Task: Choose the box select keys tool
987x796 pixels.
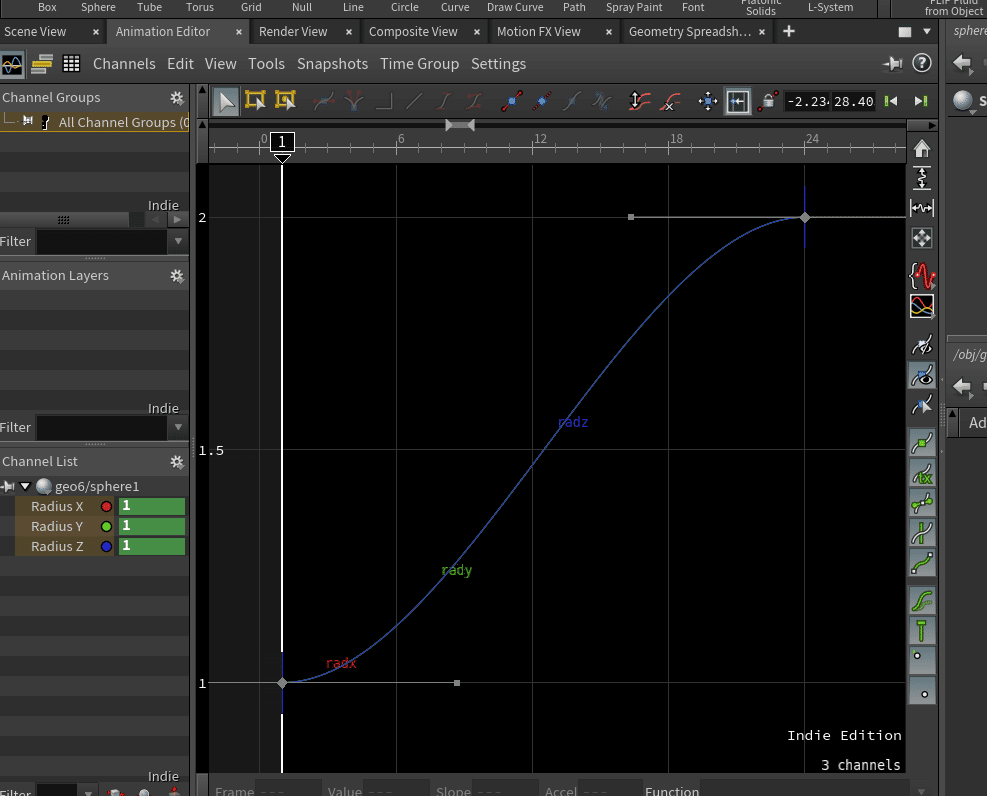Action: coord(256,101)
